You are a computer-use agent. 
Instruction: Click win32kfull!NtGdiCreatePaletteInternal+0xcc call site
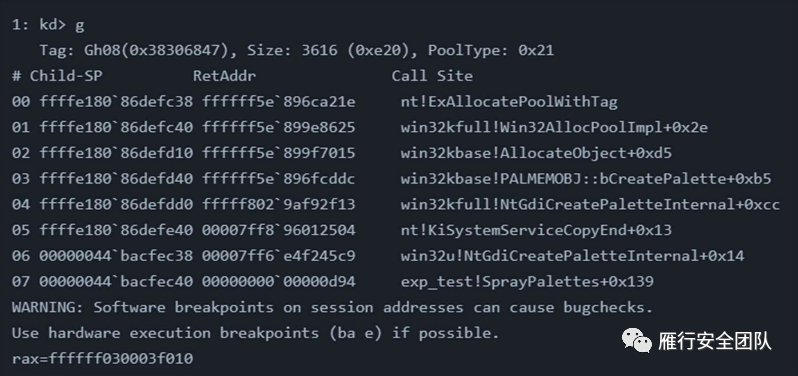coord(590,205)
